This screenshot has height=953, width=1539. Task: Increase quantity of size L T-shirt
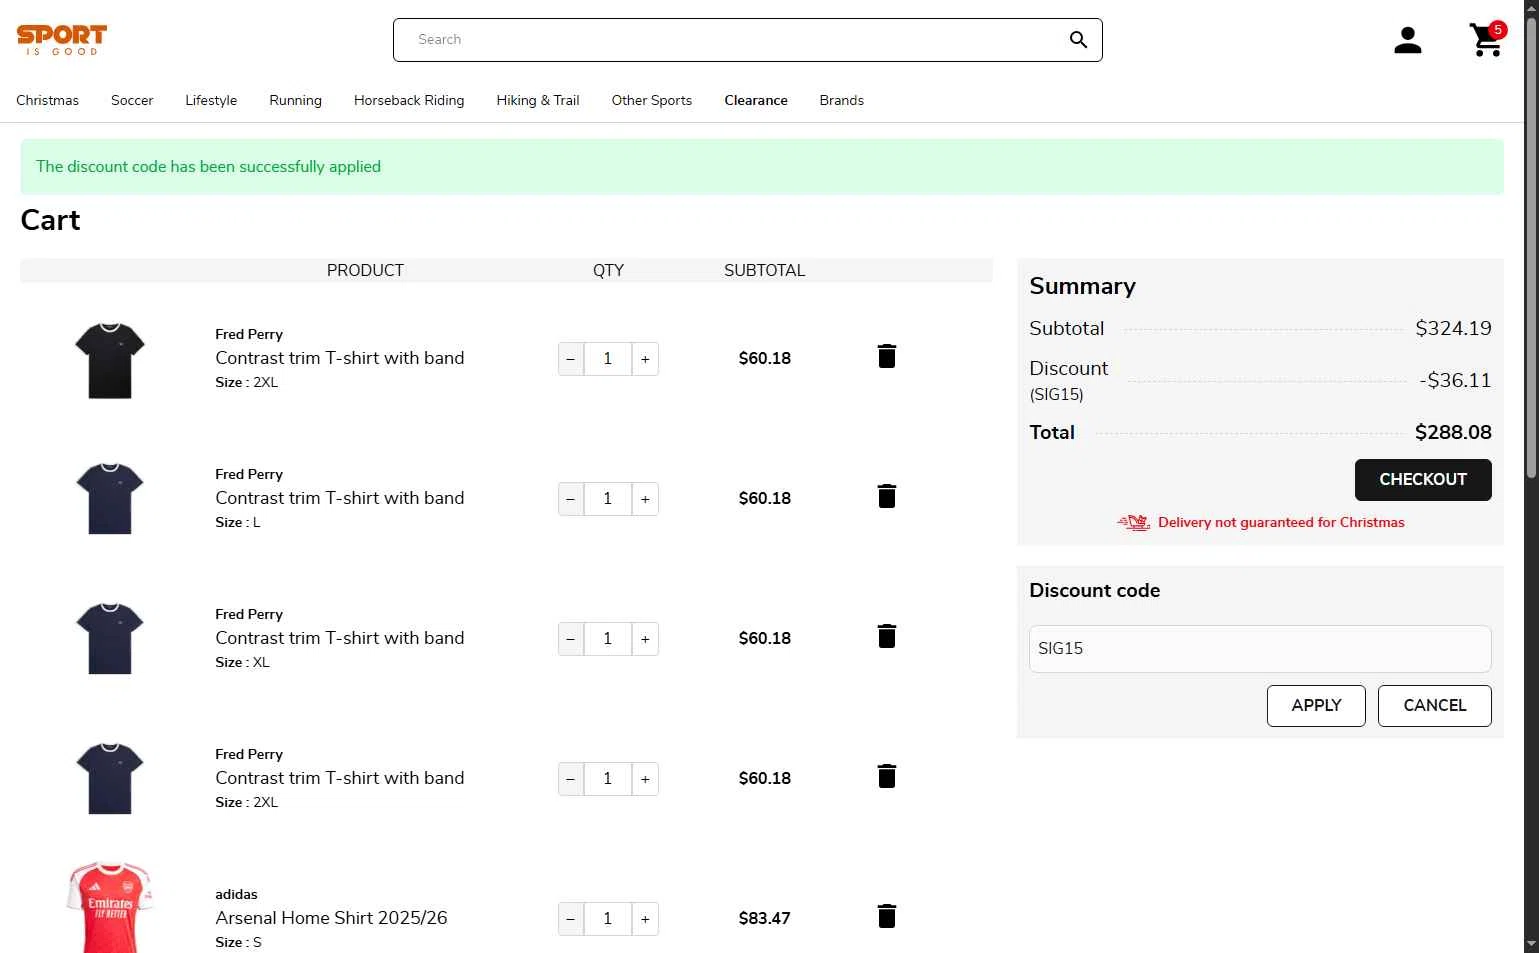[646, 499]
